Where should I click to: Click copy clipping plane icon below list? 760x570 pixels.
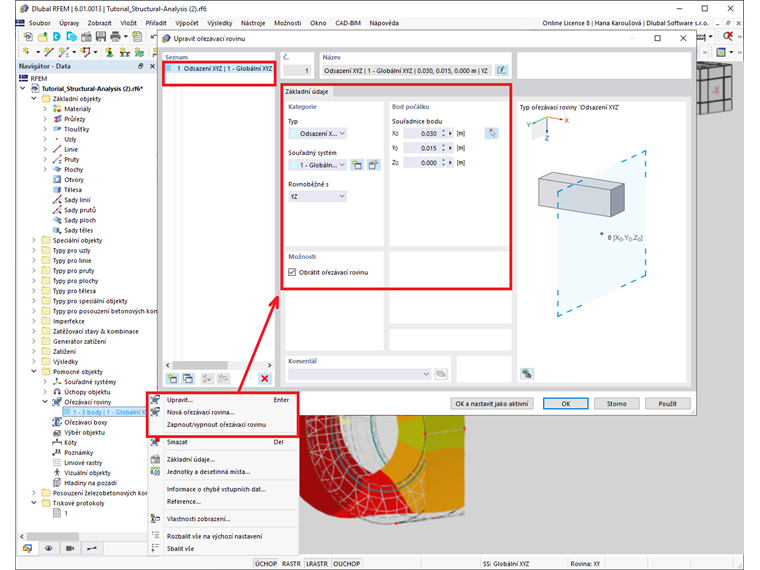click(188, 379)
